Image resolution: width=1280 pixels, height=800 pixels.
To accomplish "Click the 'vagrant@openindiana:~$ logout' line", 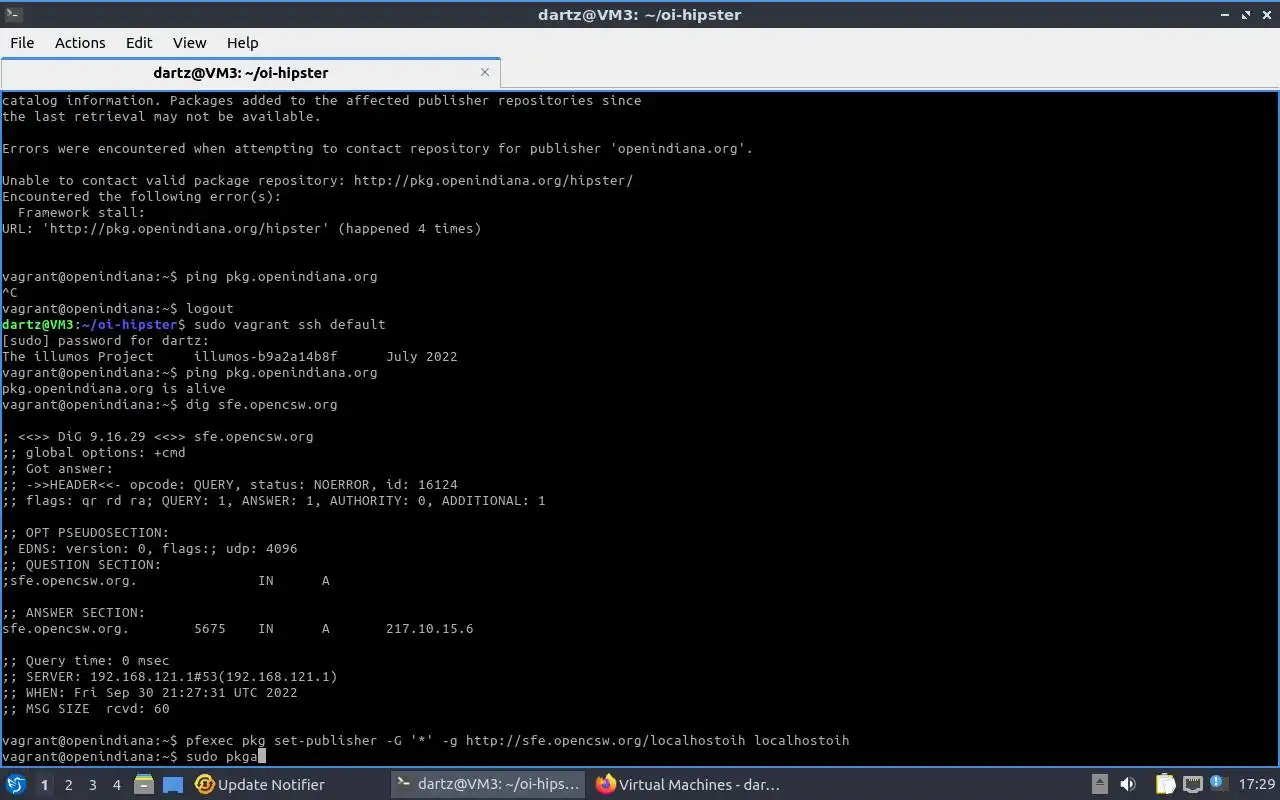I will 117,309.
